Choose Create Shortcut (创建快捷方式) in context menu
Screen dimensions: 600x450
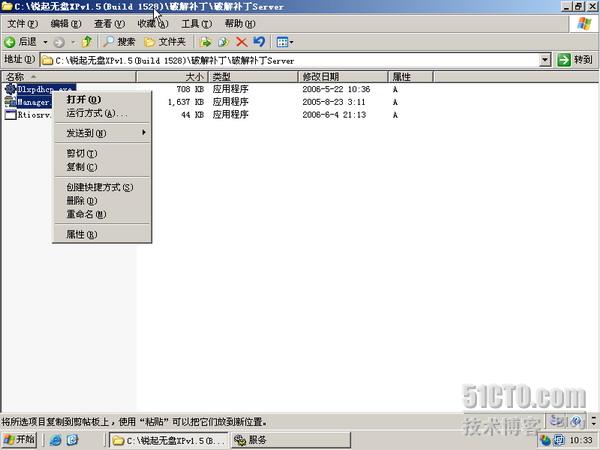[x=102, y=187]
